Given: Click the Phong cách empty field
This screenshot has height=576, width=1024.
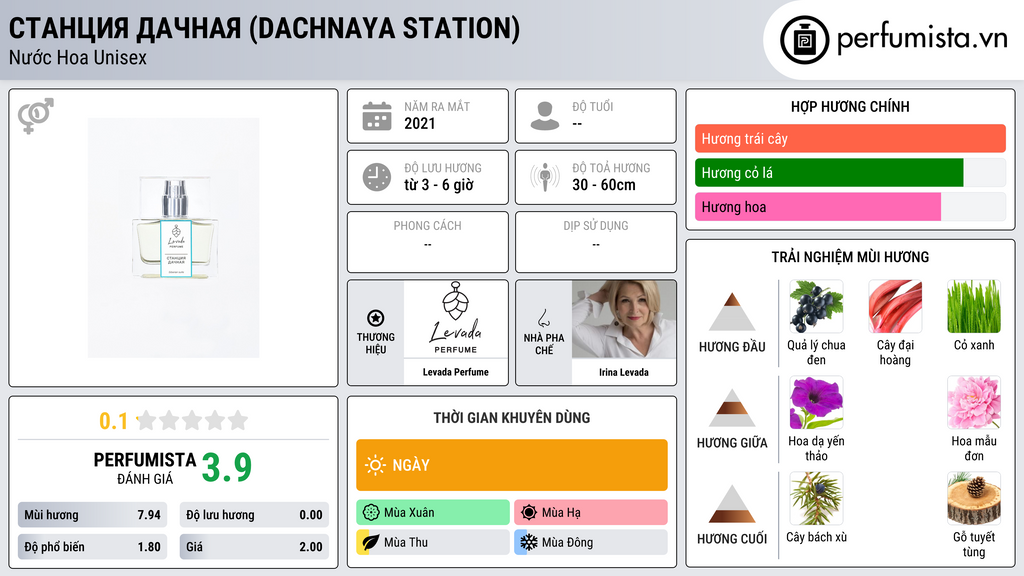Looking at the screenshot, I should click(x=428, y=242).
